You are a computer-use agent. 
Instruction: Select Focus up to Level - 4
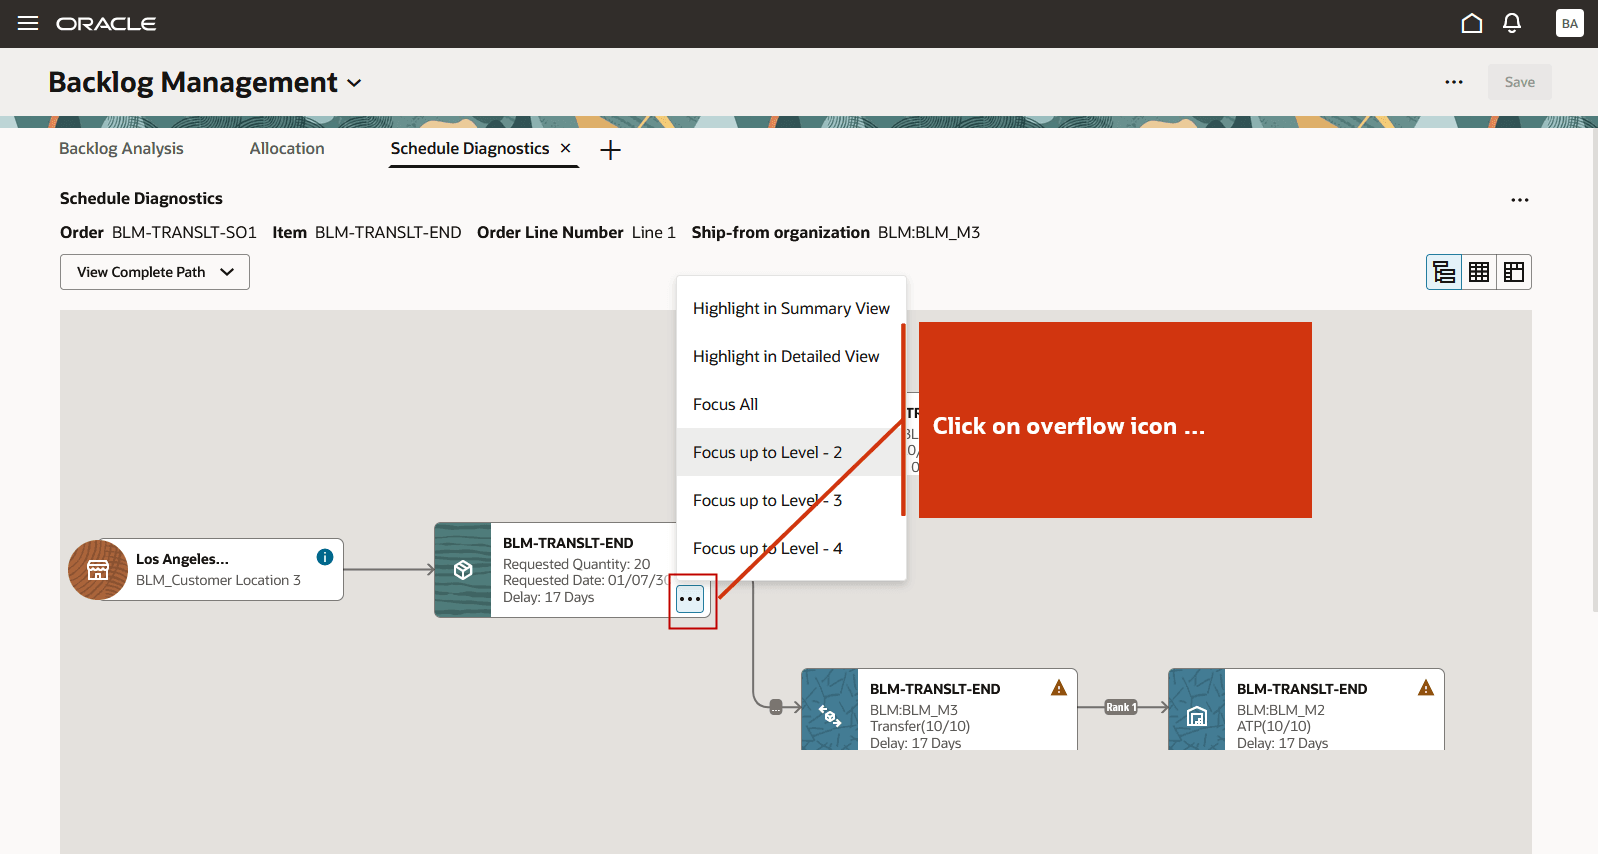pos(791,548)
